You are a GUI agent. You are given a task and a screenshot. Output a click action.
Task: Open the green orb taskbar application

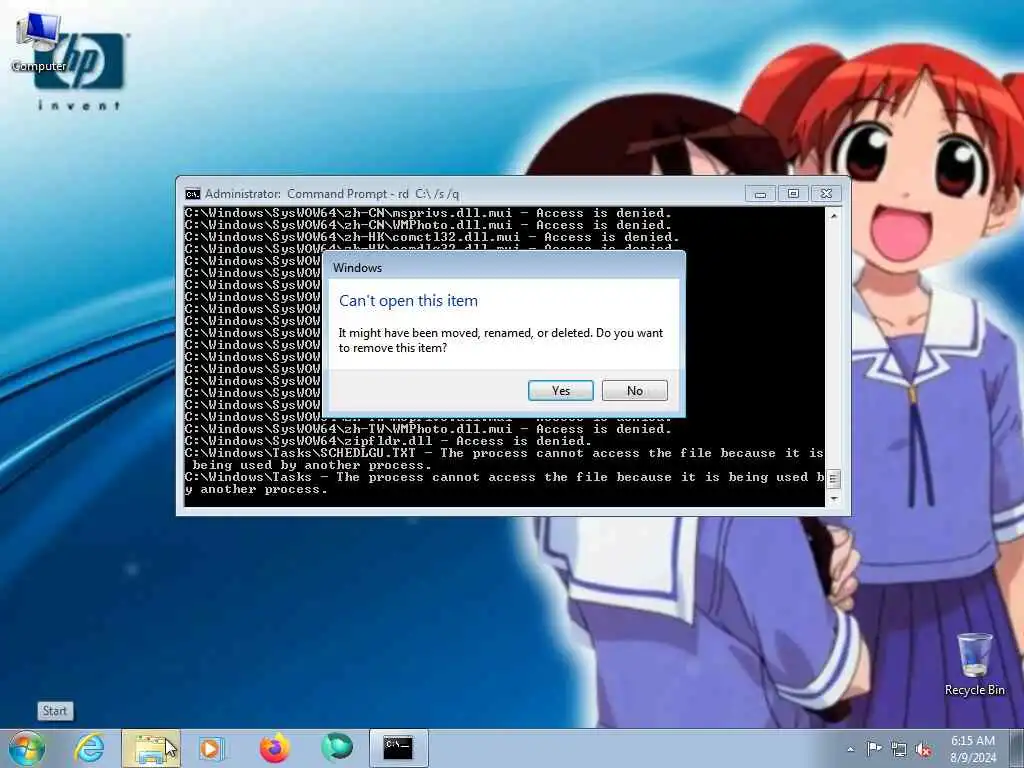coord(337,748)
